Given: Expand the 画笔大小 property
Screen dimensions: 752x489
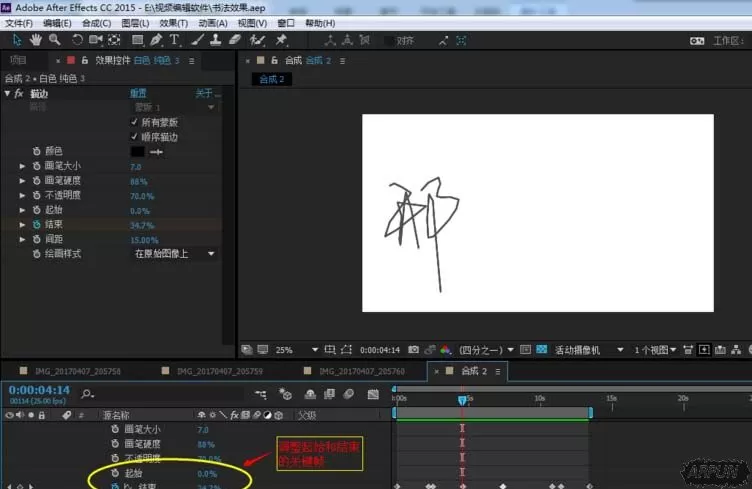Looking at the screenshot, I should click(22, 166).
